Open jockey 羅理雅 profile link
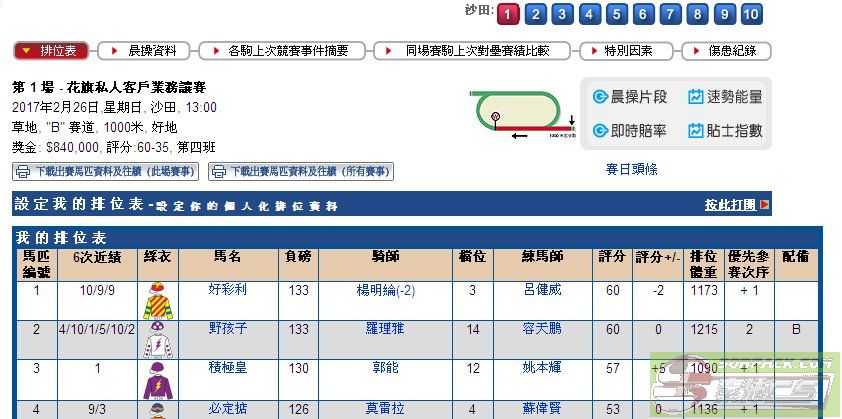 385,329
